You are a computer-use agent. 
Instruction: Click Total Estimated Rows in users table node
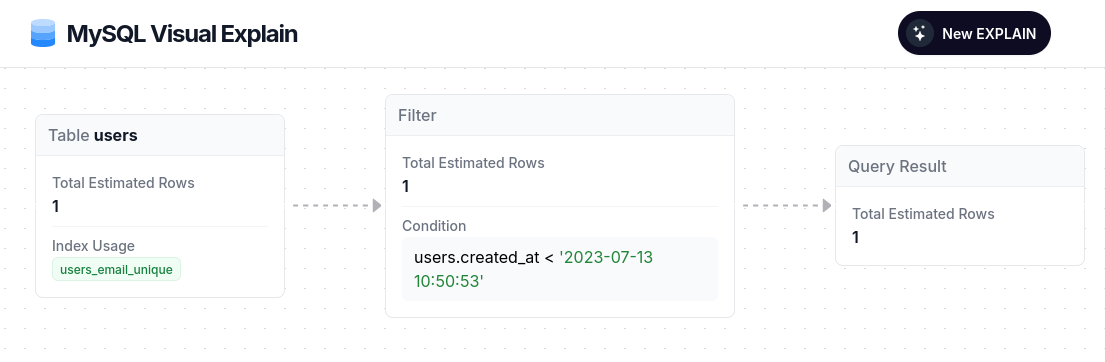(x=123, y=183)
